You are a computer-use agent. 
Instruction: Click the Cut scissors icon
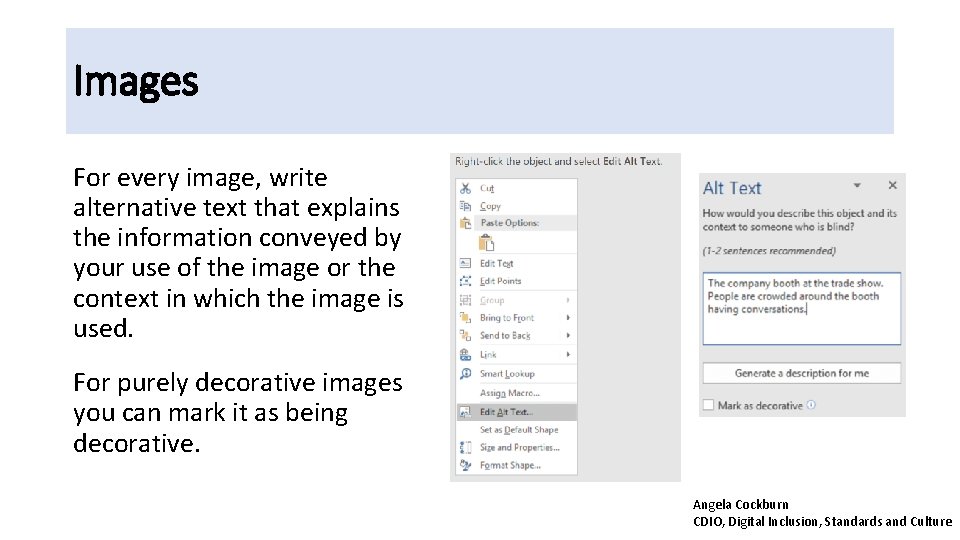pos(466,188)
